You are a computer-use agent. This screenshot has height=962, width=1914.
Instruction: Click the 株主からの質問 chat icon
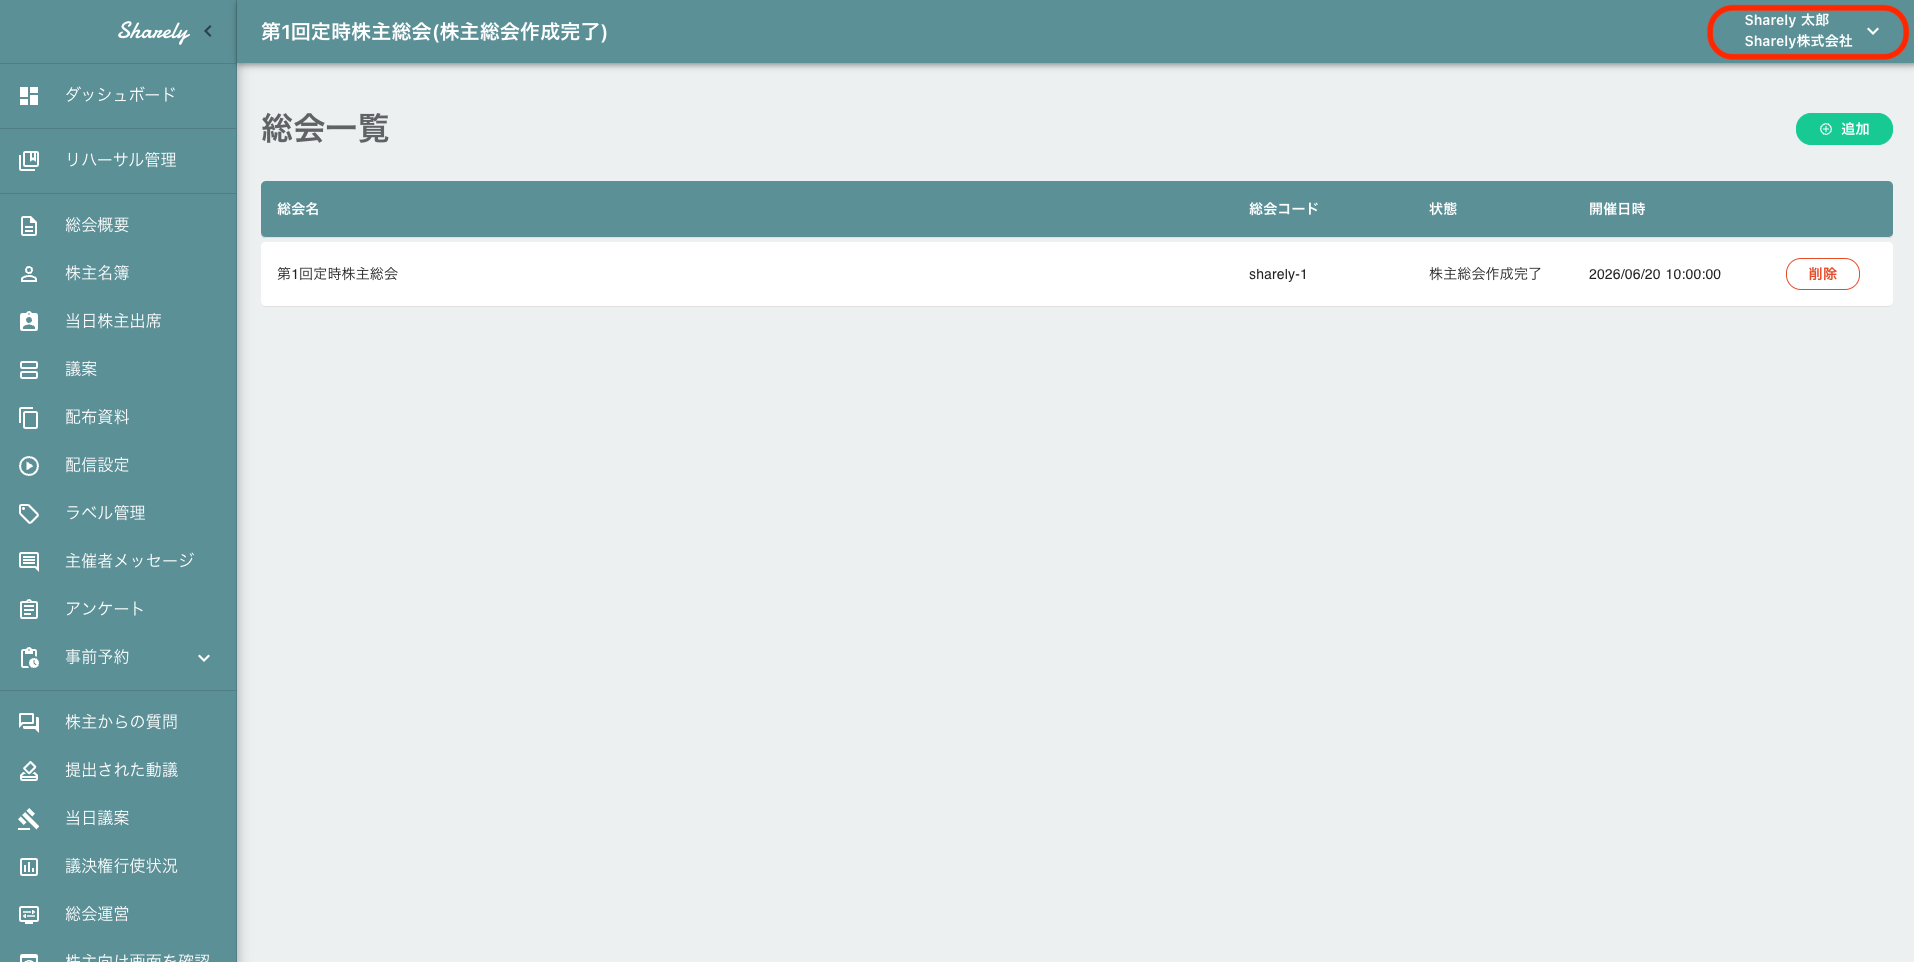point(28,721)
